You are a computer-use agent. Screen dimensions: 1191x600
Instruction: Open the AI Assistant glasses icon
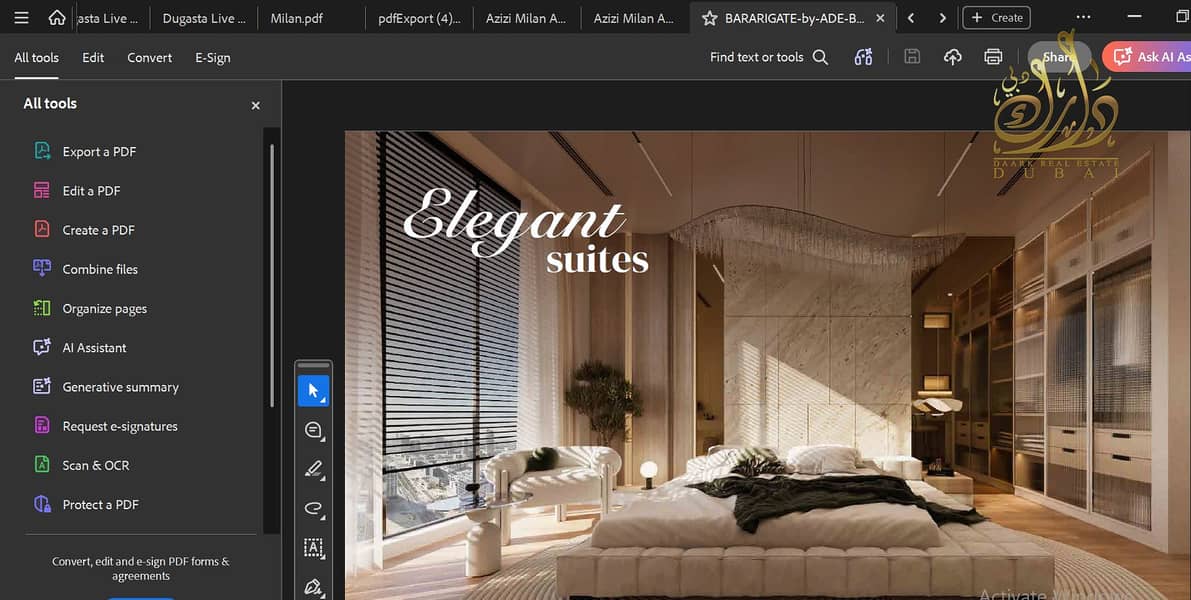(863, 57)
